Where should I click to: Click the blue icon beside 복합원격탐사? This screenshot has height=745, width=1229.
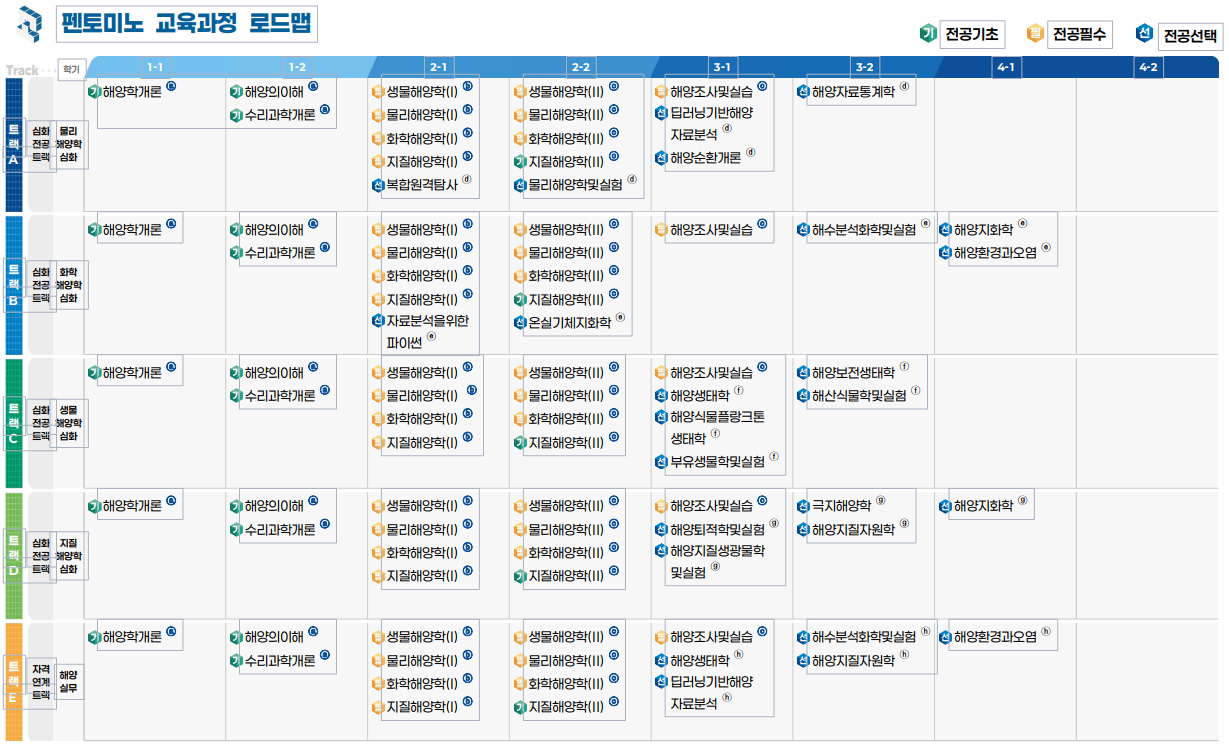378,185
